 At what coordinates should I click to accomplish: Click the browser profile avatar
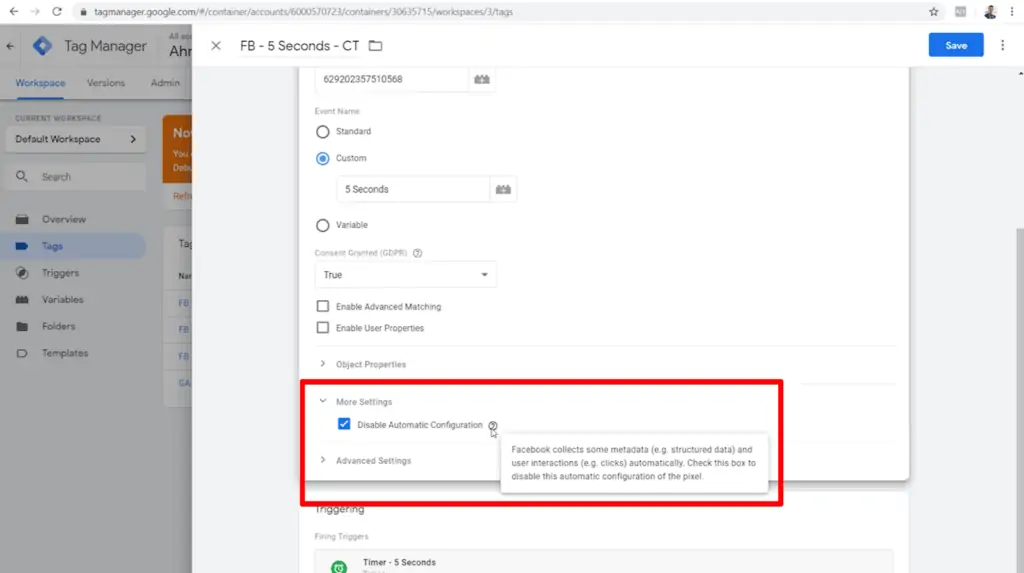pyautogui.click(x=990, y=11)
